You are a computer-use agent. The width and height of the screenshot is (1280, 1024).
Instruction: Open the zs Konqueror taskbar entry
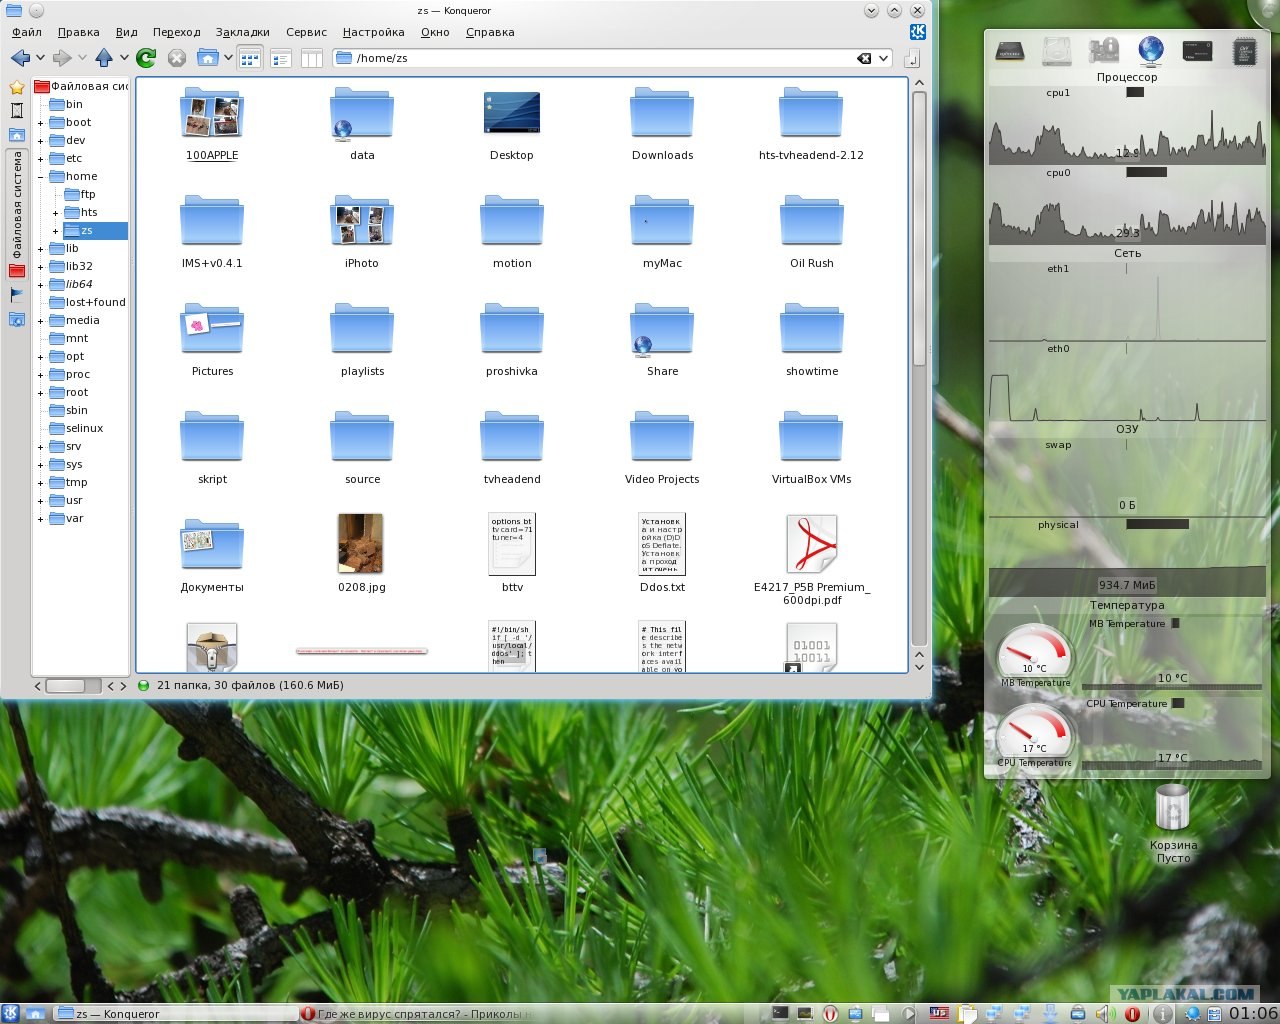[174, 1013]
